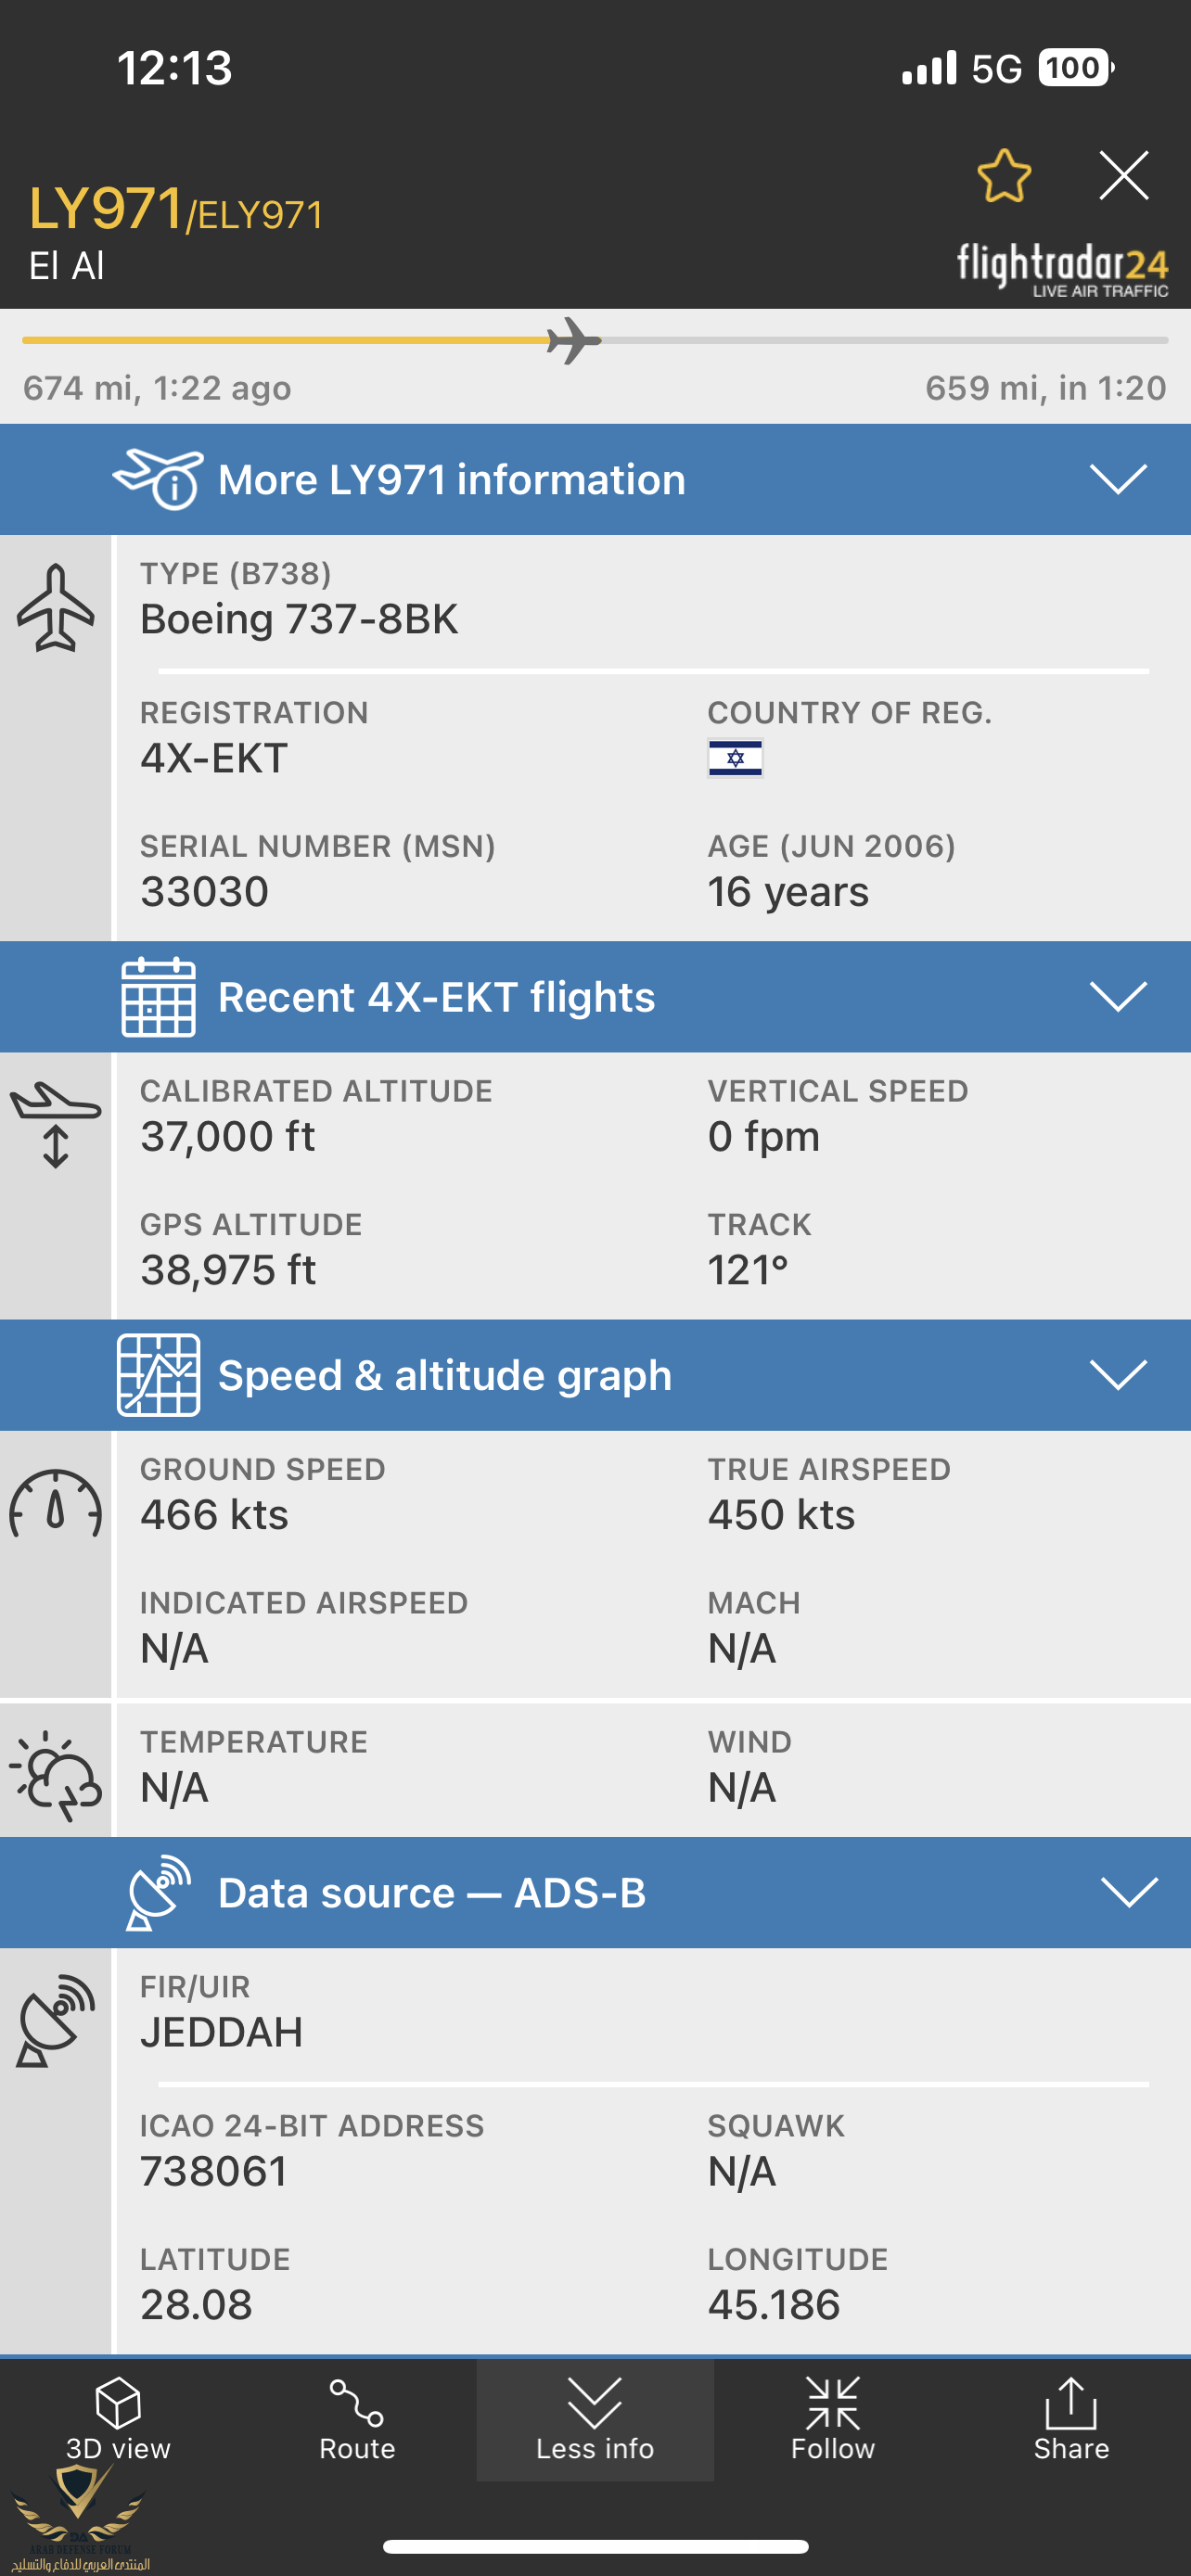Toggle Follow for this flight

pyautogui.click(x=833, y=2418)
